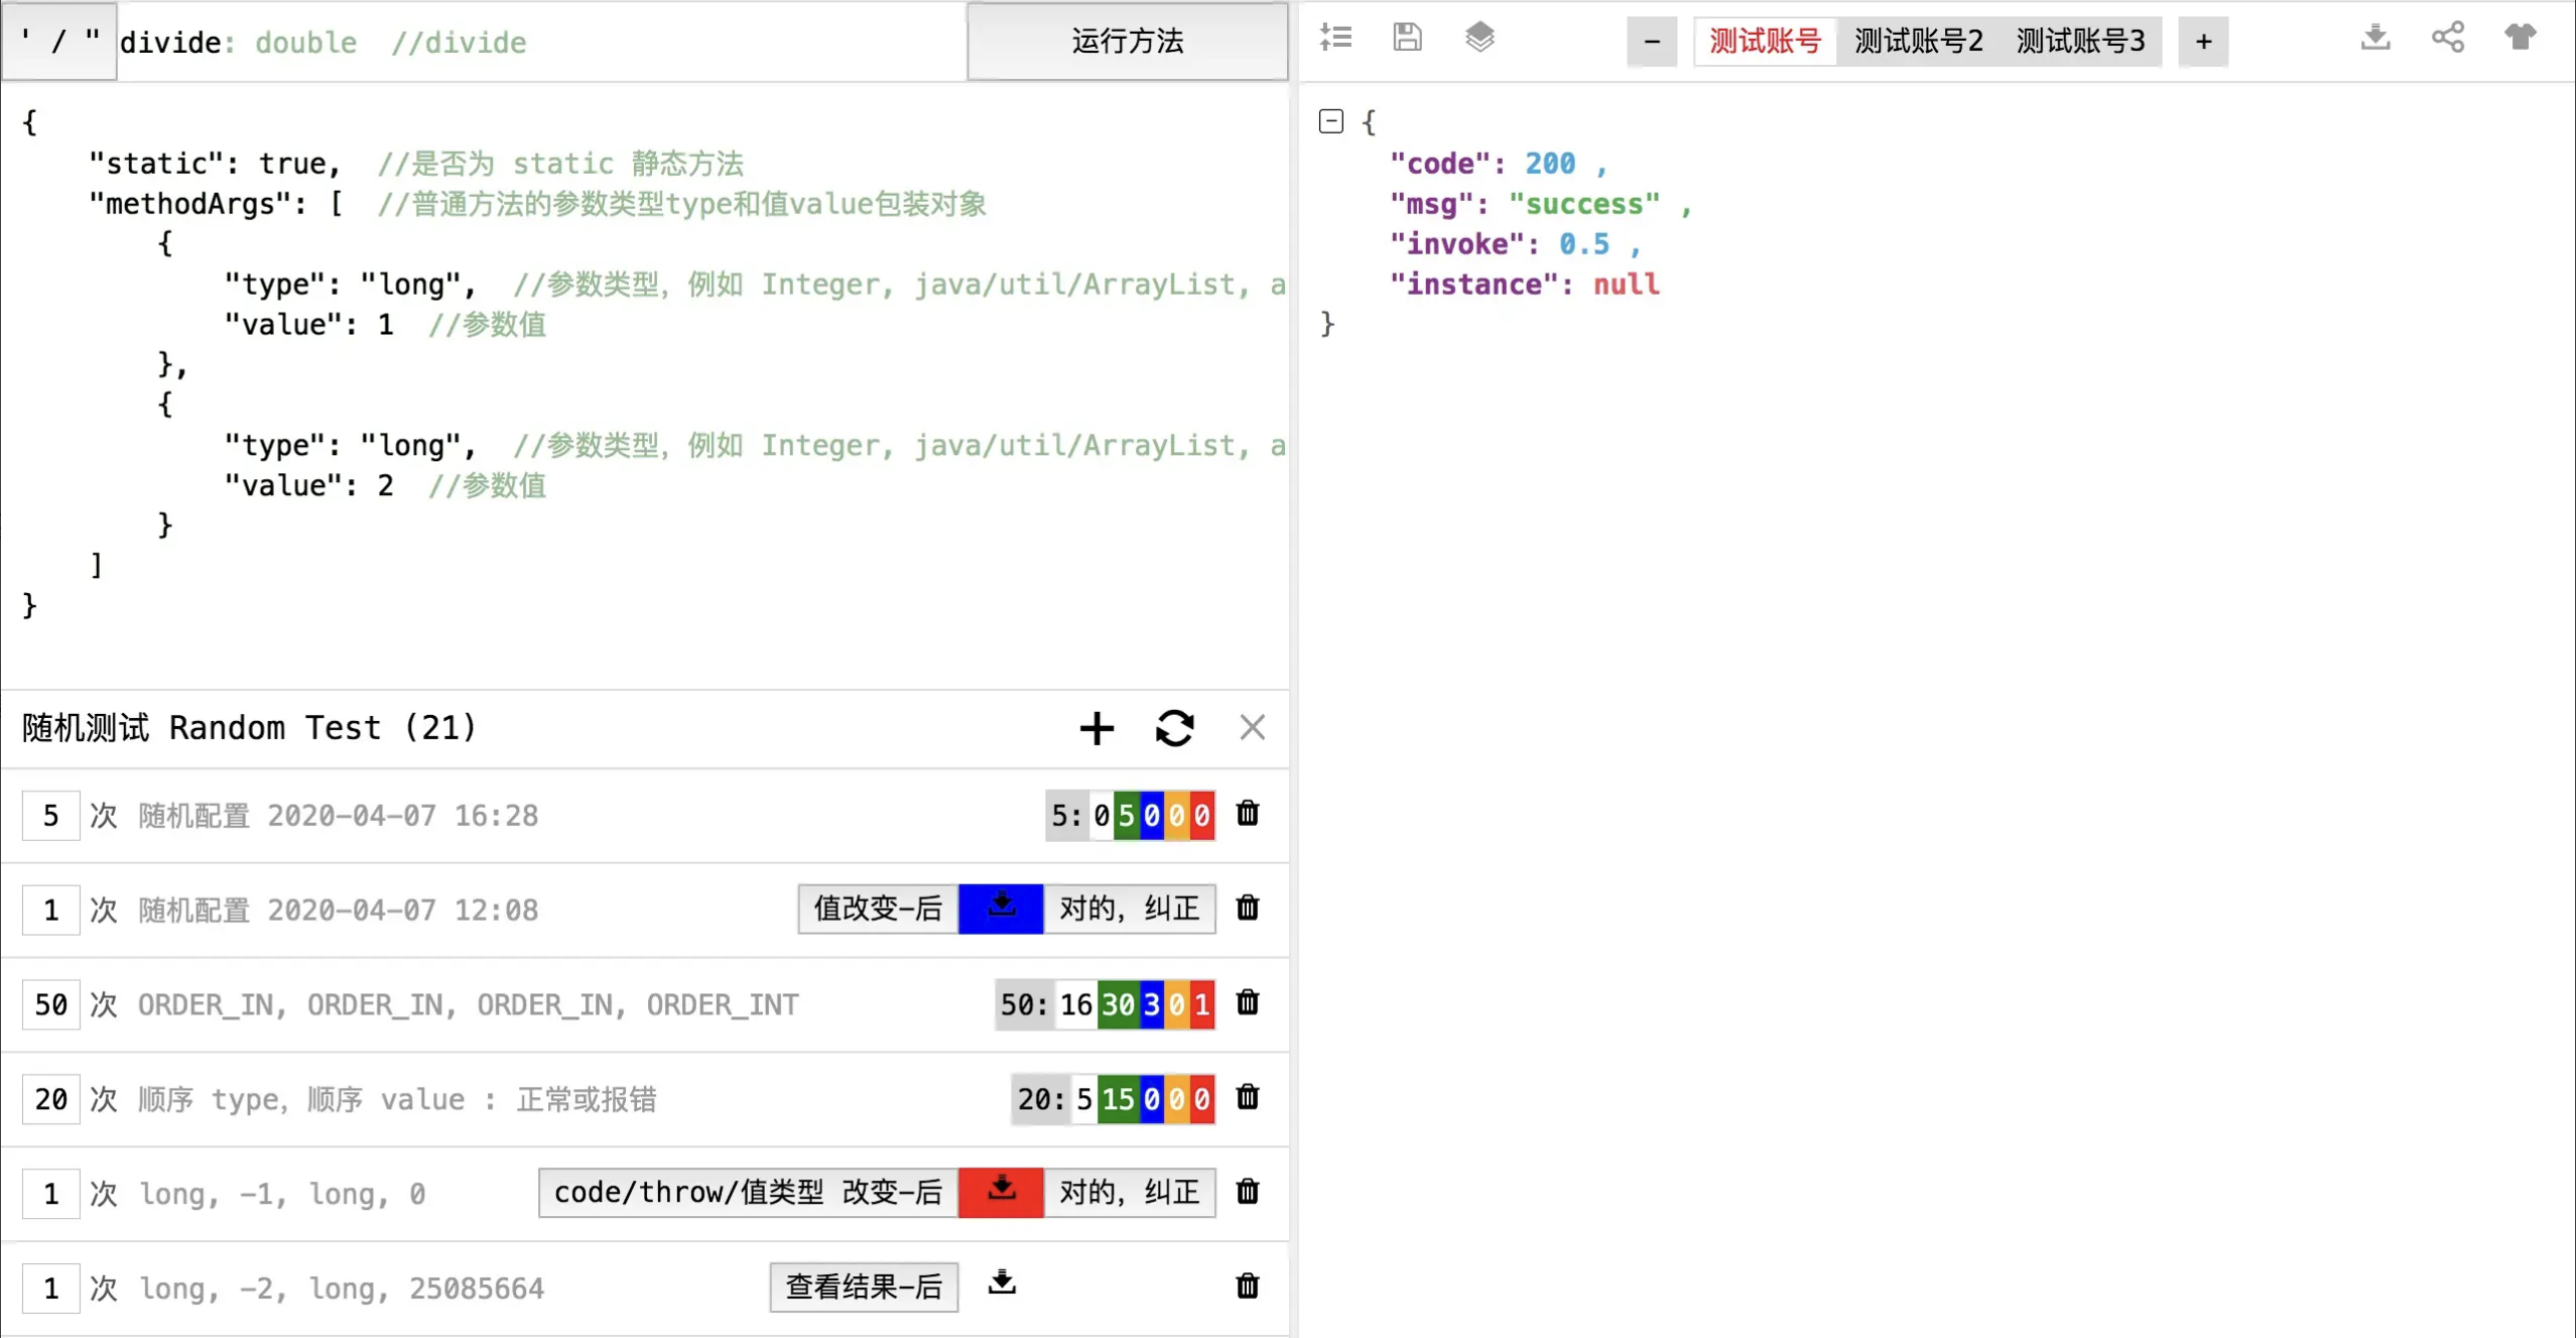The width and height of the screenshot is (2576, 1338).
Task: Click the save icon in the top toolbar
Action: point(1407,37)
